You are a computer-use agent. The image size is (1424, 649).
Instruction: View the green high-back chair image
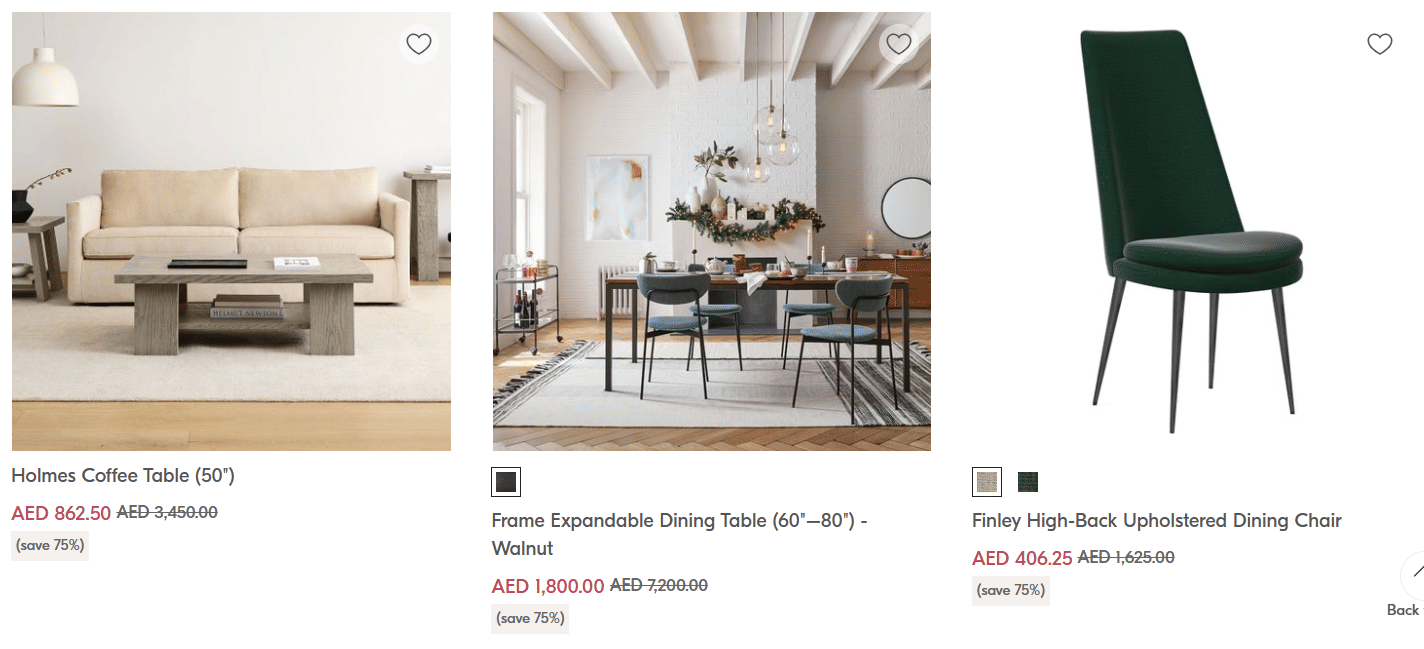[1192, 231]
